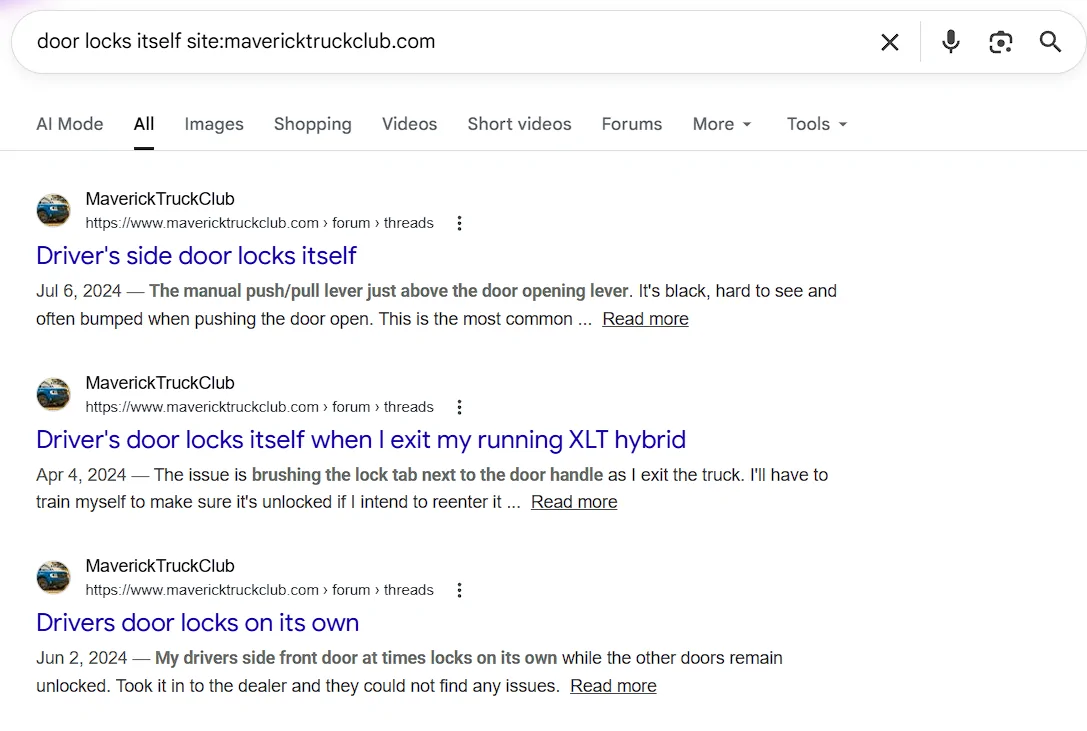This screenshot has width=1087, height=731.
Task: Click the URL breadcrumb above 'Drivers door locks on its own'
Action: pos(259,590)
